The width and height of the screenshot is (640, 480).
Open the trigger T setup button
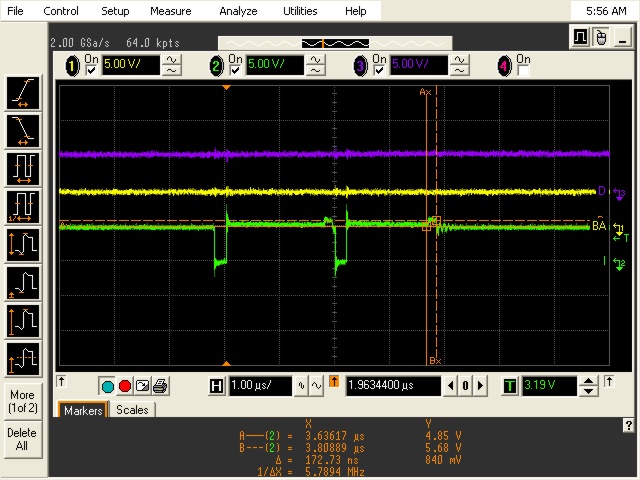point(510,386)
